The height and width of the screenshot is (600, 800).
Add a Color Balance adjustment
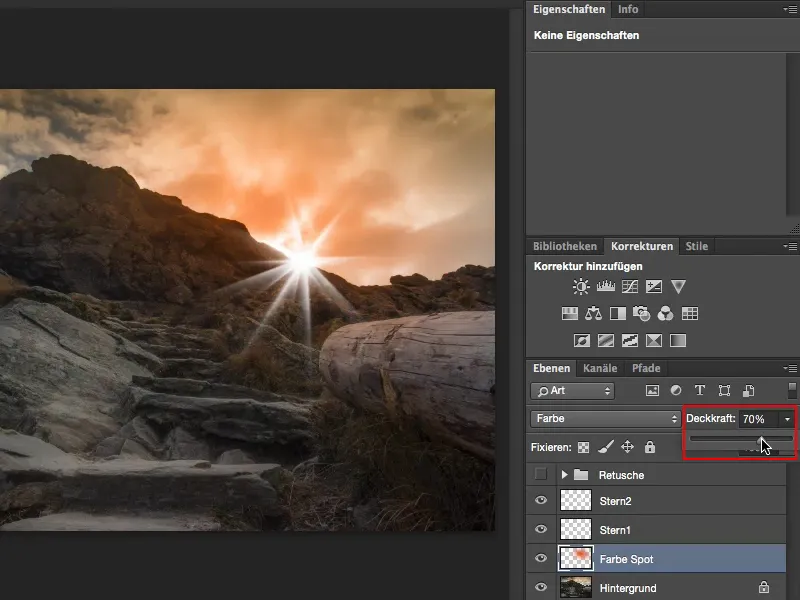pos(593,314)
